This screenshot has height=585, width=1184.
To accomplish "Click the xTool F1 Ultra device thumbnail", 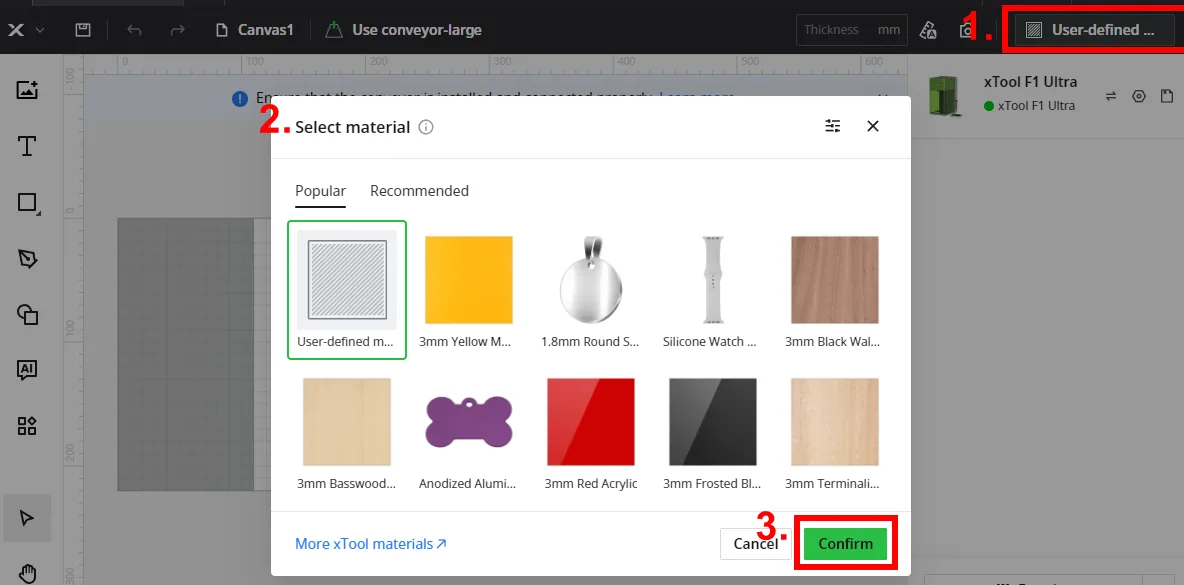I will (945, 95).
